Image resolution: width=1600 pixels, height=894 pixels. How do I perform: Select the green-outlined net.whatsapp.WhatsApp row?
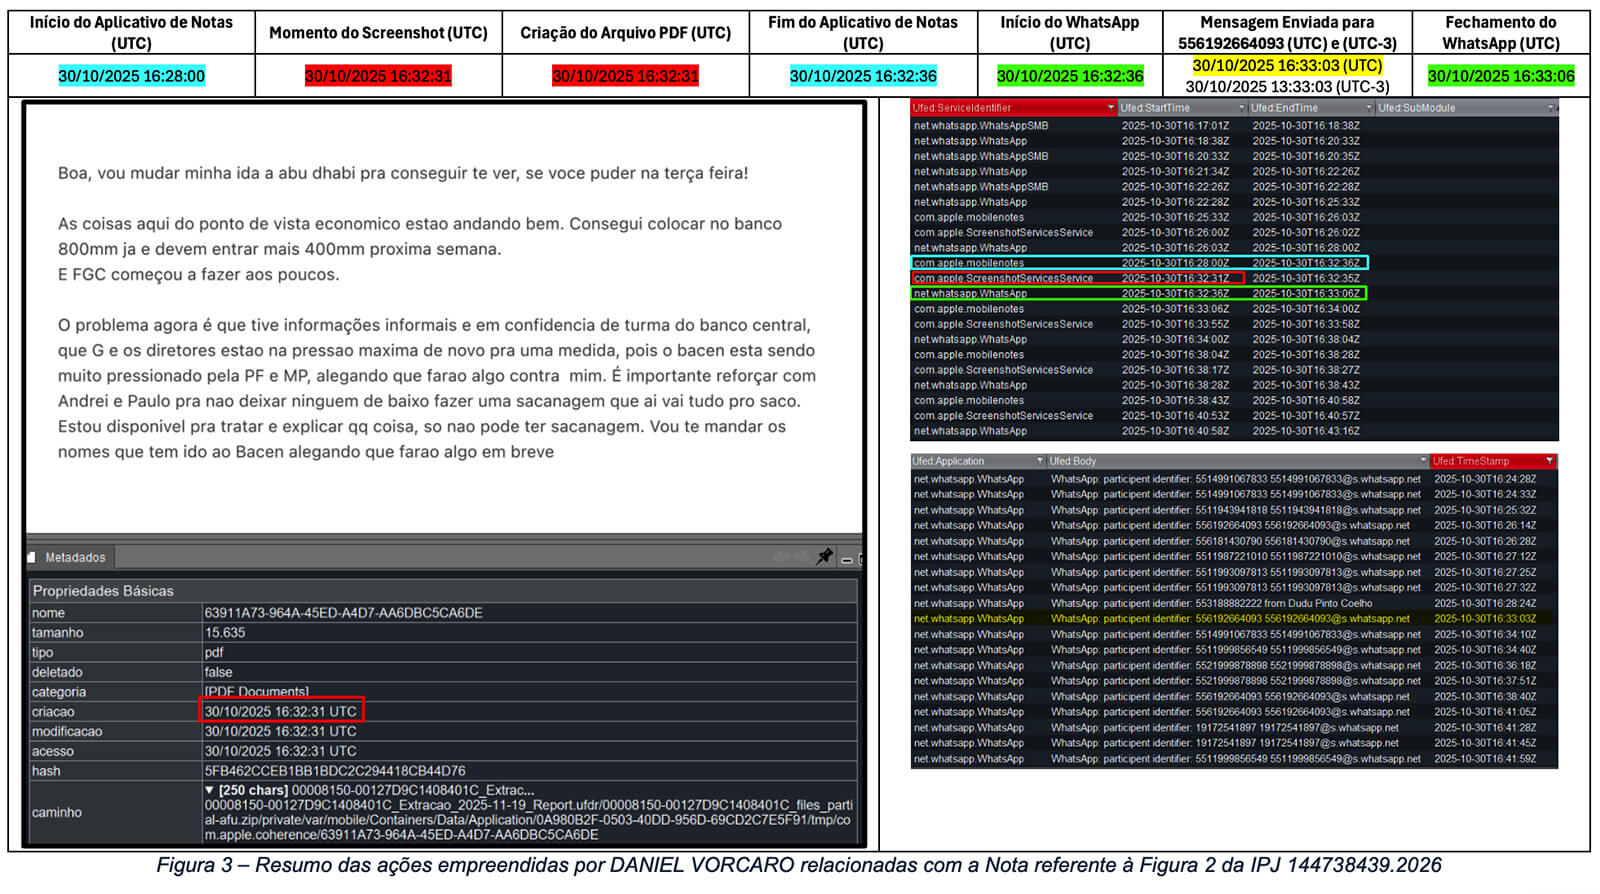tap(1139, 293)
